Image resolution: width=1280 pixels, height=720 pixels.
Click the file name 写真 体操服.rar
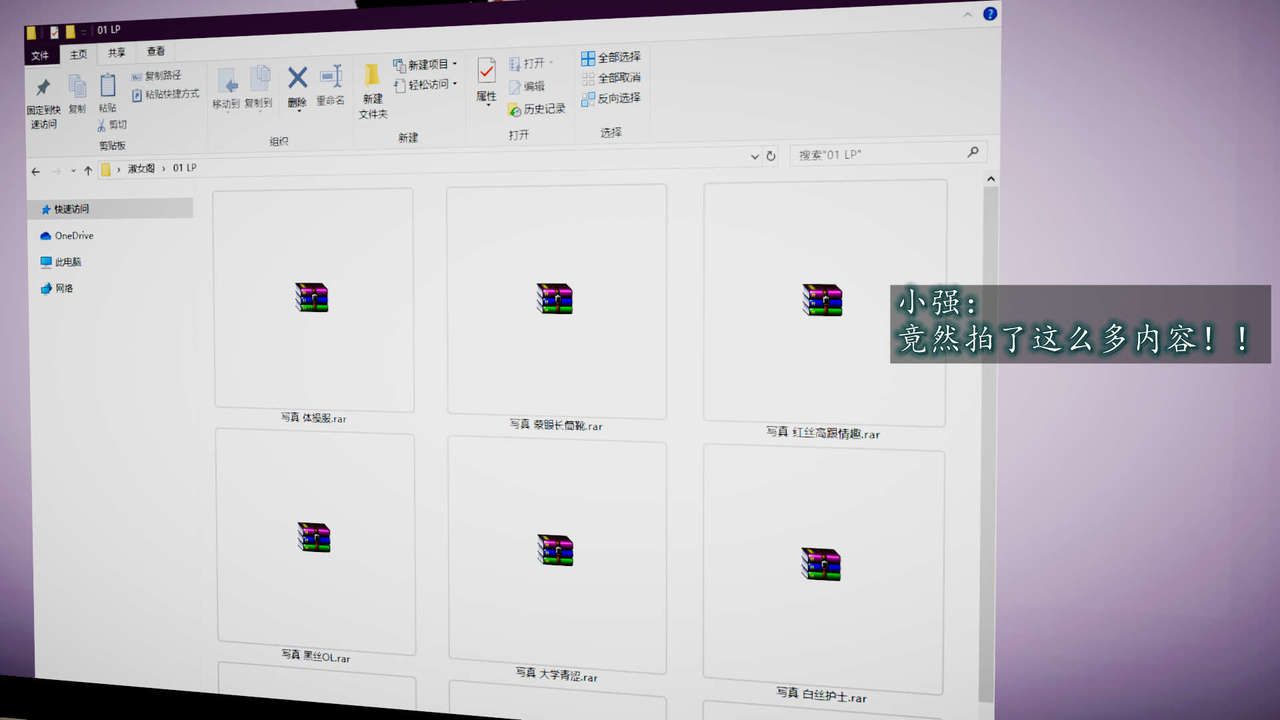(314, 418)
